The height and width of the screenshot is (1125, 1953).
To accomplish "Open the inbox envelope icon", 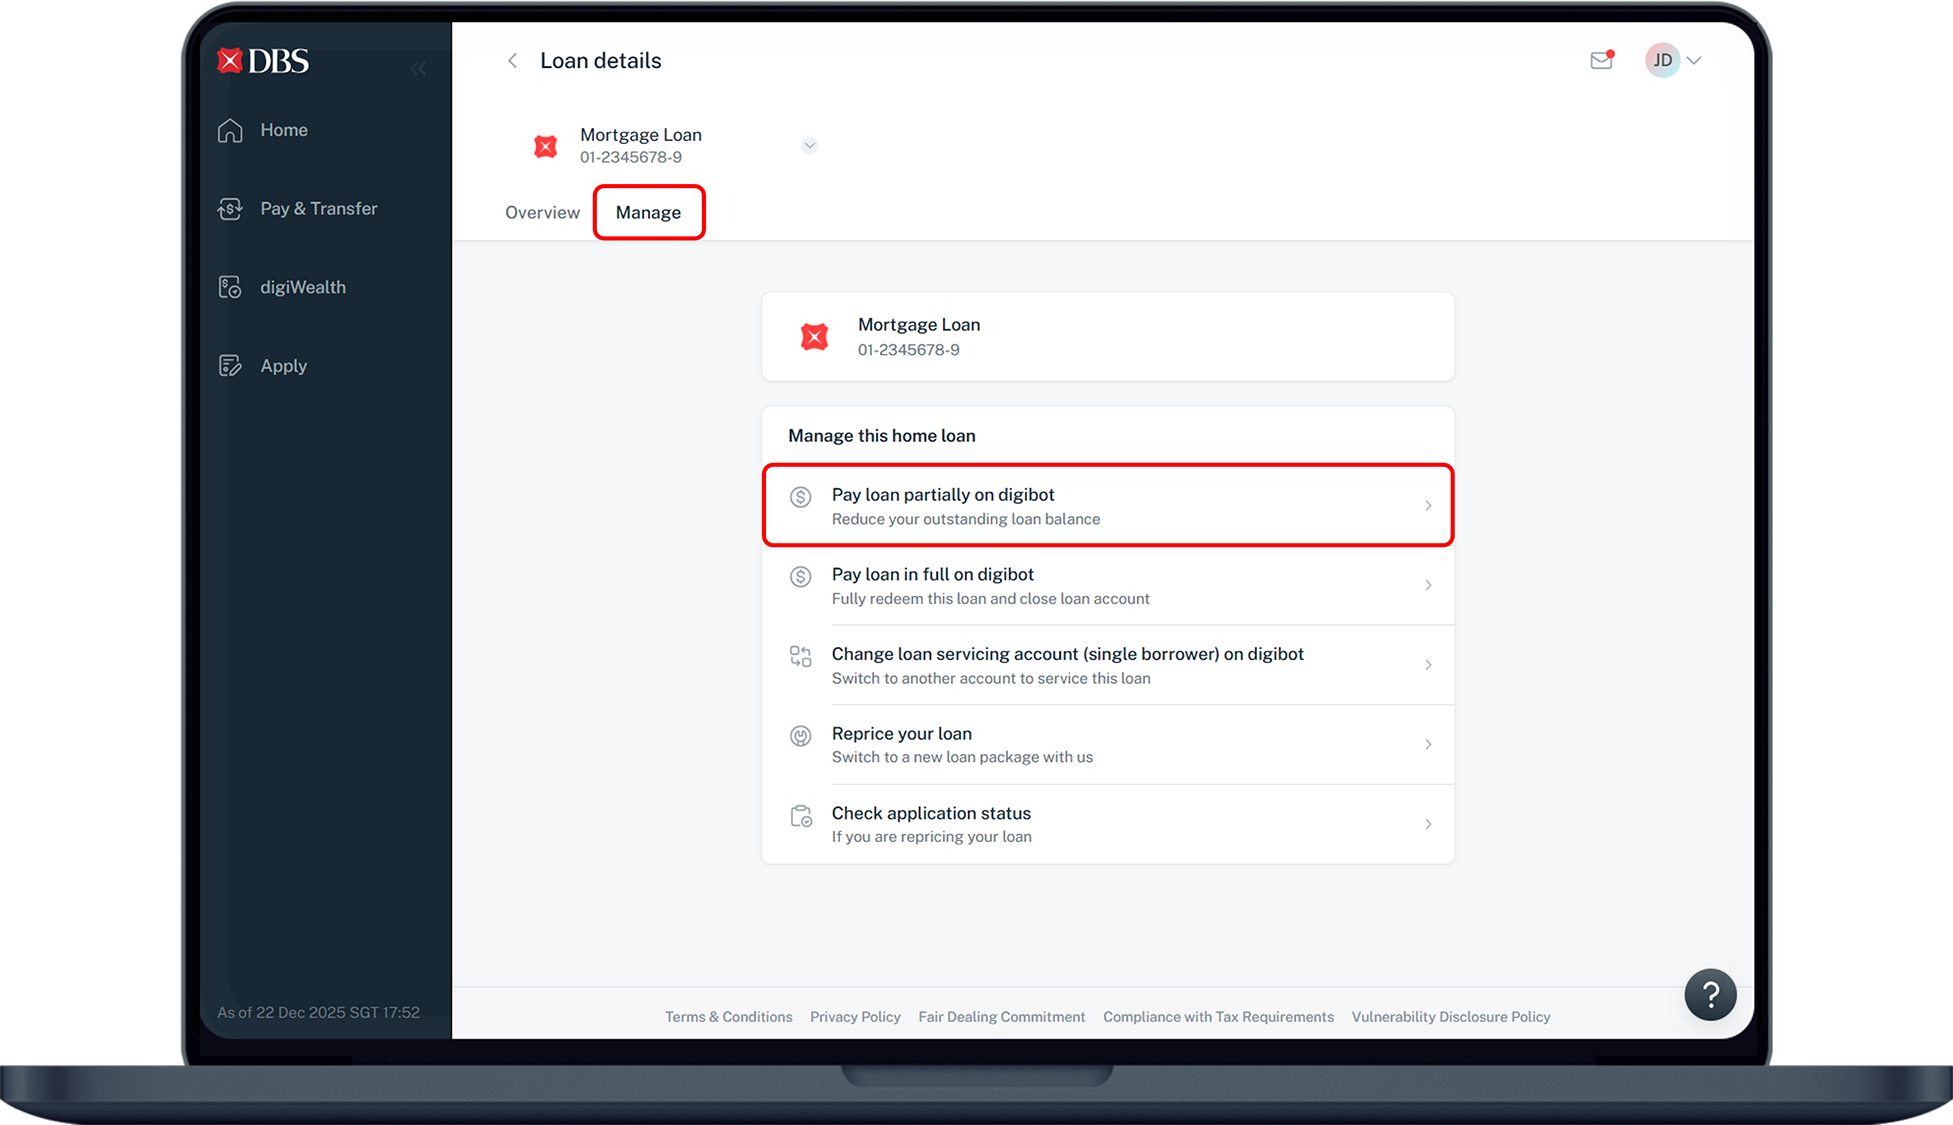I will (1601, 60).
